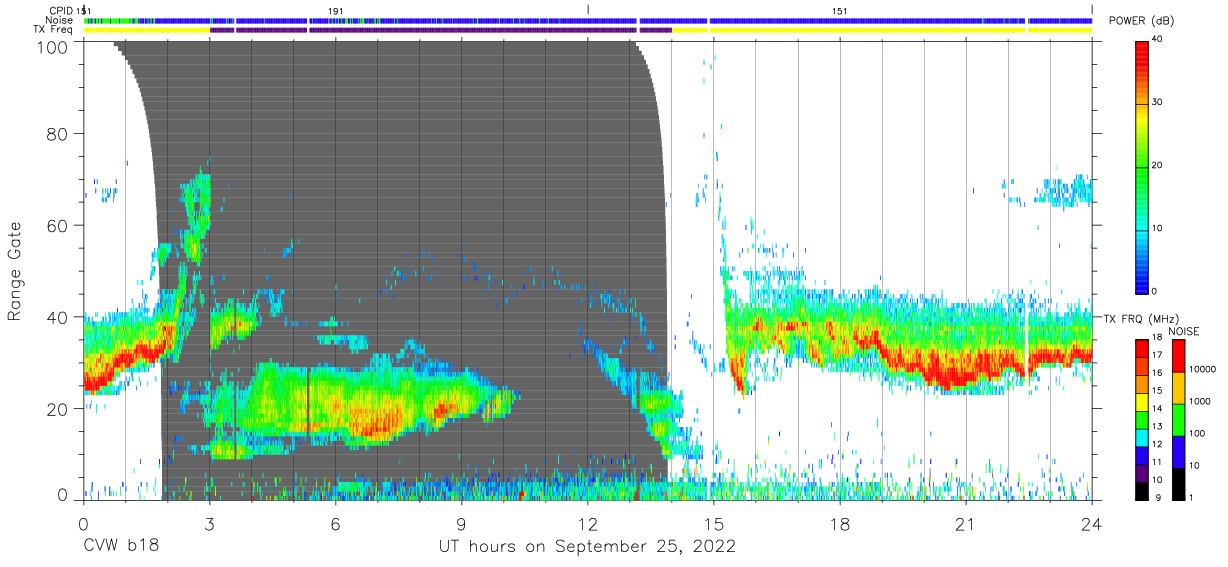Click the 30 label on POWER scale

pos(1158,102)
